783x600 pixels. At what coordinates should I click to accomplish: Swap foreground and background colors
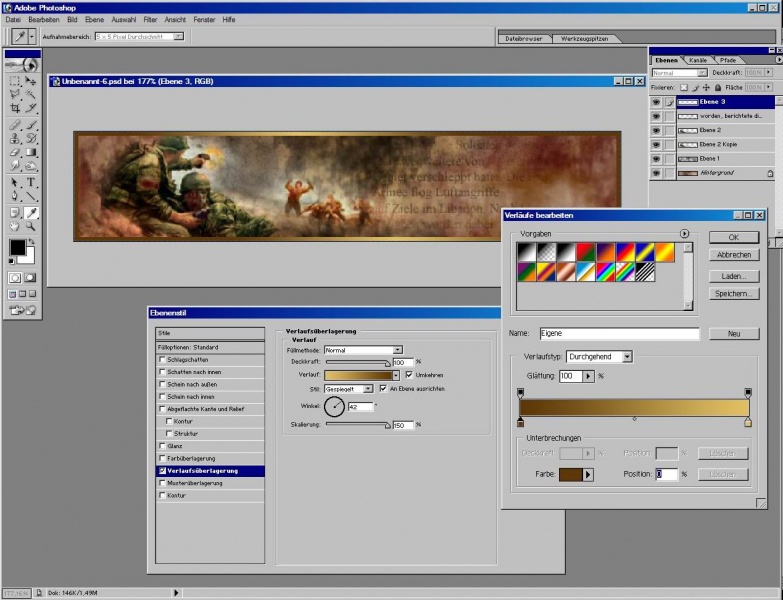[31, 242]
